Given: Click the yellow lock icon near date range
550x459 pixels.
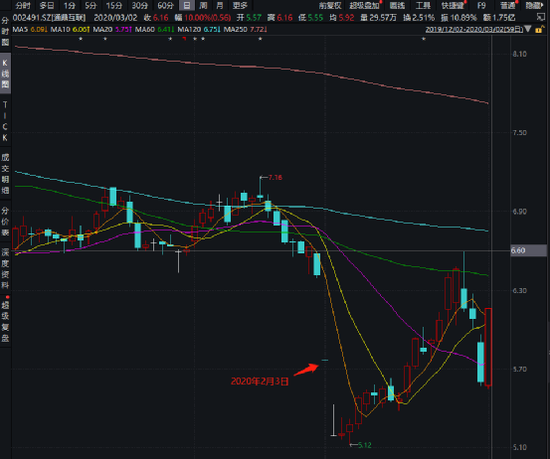Looking at the screenshot, I should click(x=538, y=30).
